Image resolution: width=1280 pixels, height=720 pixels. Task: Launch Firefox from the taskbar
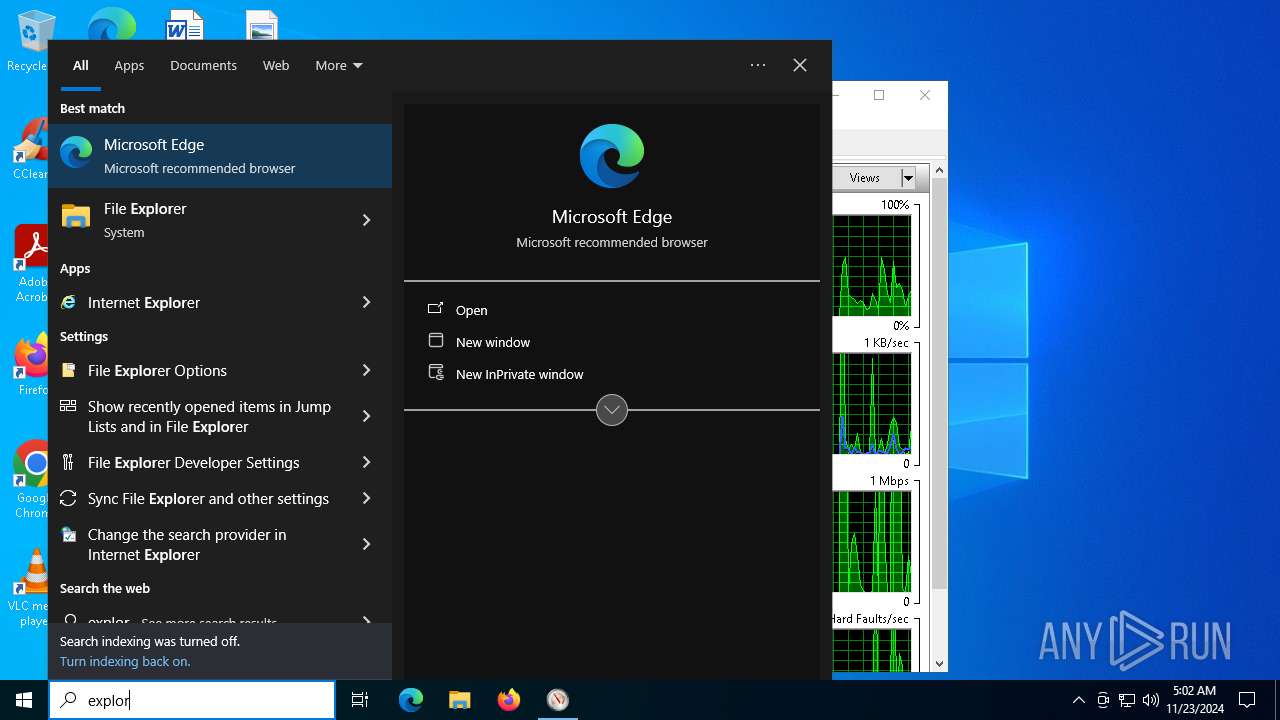(509, 700)
